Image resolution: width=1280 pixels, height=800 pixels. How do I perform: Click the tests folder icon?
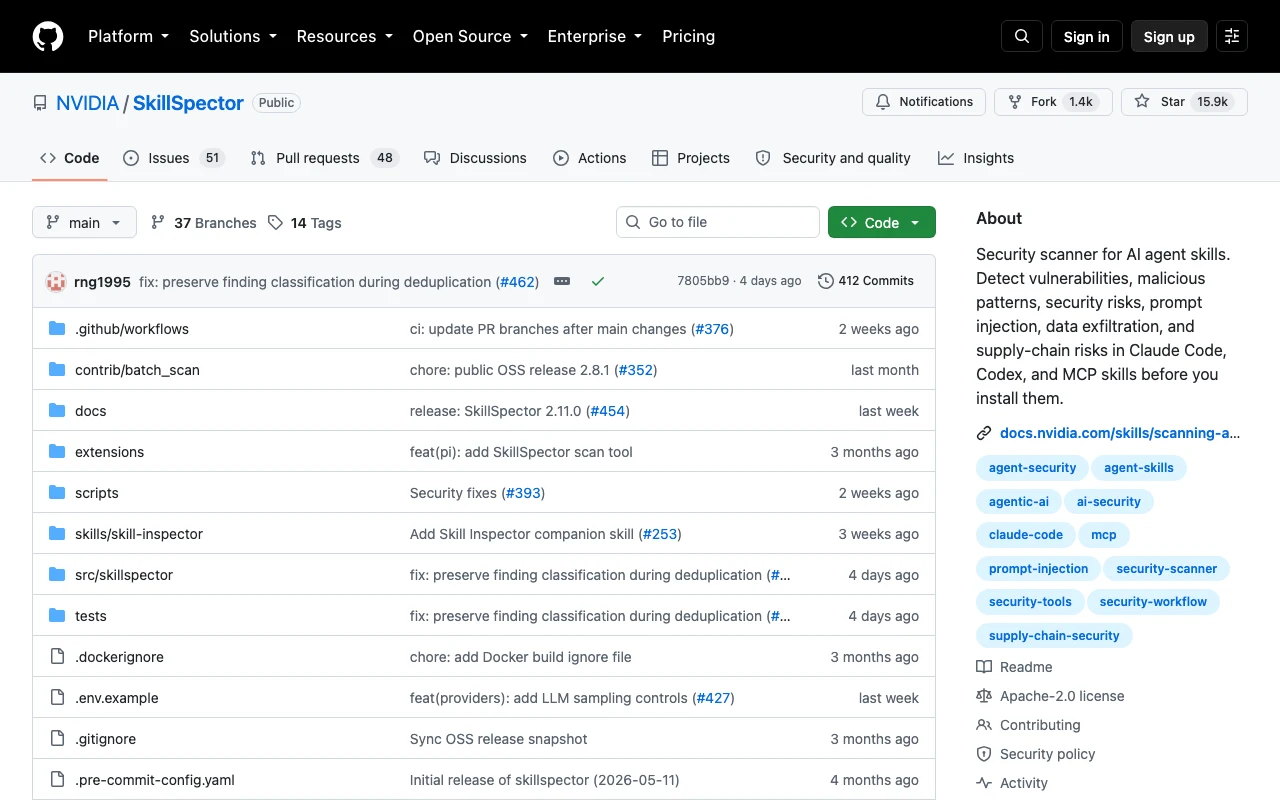point(57,616)
